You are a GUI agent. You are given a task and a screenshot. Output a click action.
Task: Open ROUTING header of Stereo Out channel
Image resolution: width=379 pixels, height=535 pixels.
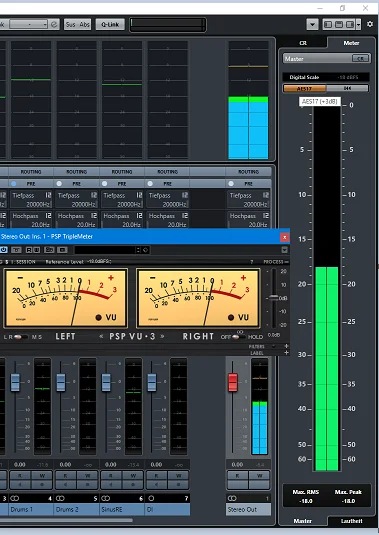tap(248, 172)
